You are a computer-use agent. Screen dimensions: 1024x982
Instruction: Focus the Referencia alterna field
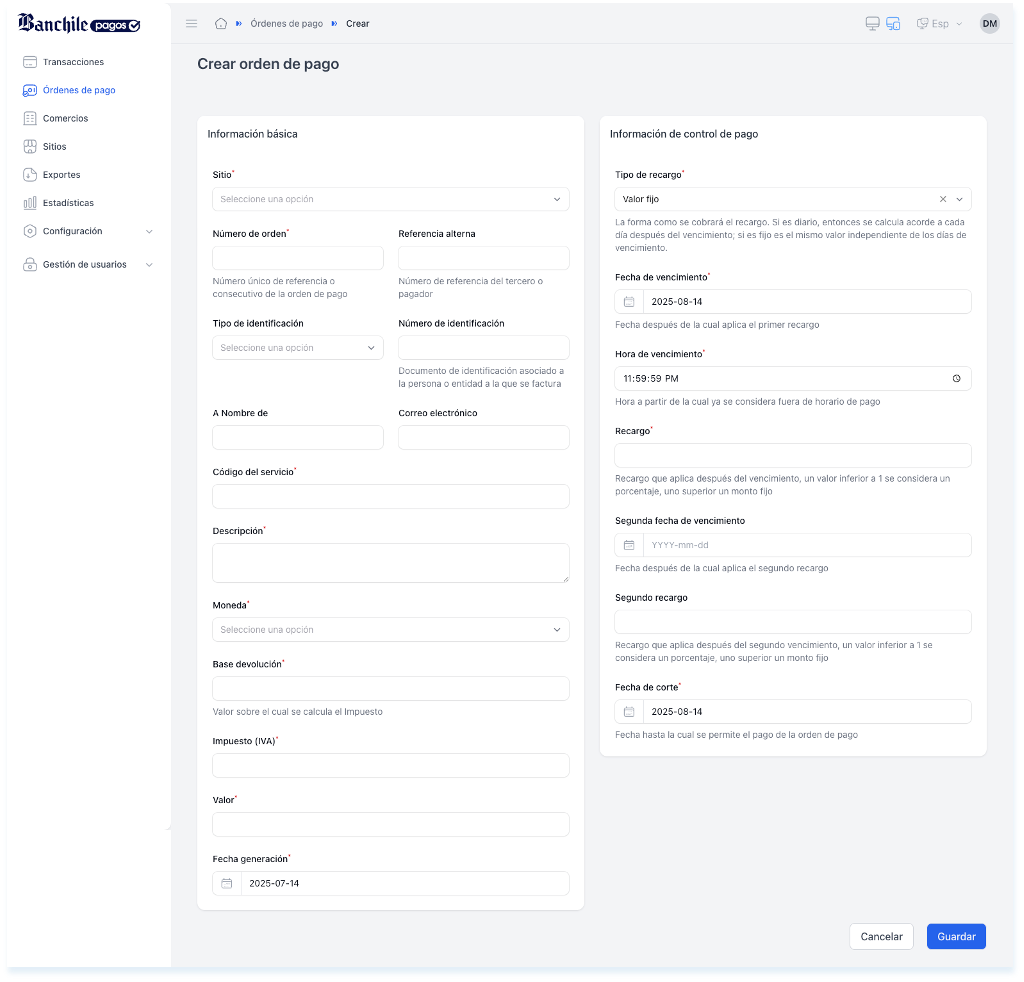484,258
